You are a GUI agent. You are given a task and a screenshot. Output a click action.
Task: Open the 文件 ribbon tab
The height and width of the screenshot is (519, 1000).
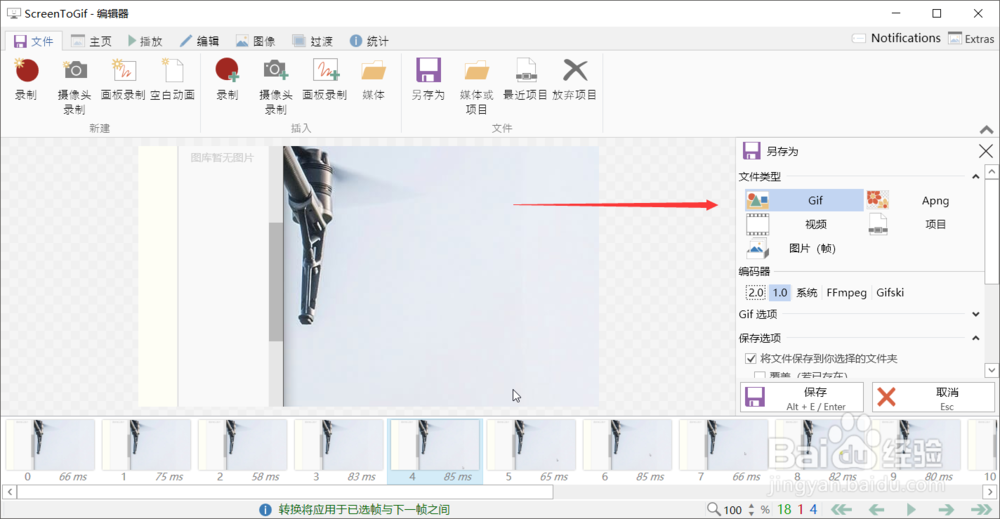(x=34, y=41)
